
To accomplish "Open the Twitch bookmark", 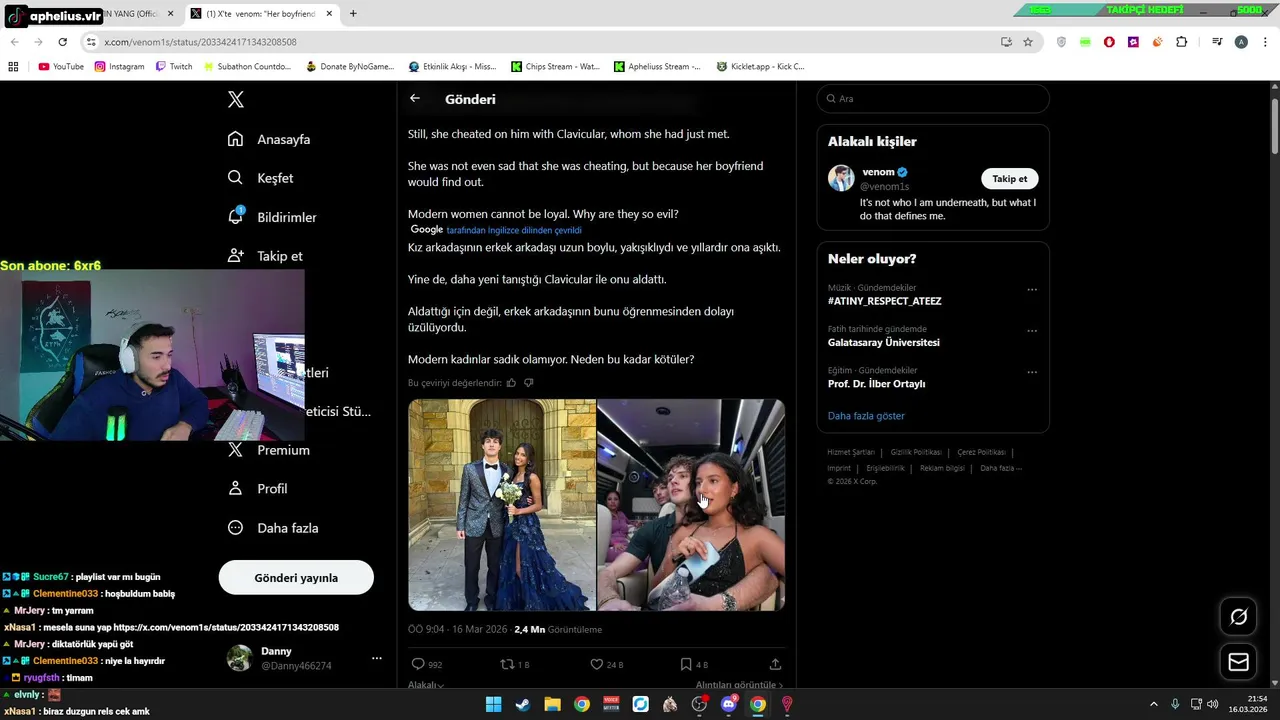I will pyautogui.click(x=173, y=67).
